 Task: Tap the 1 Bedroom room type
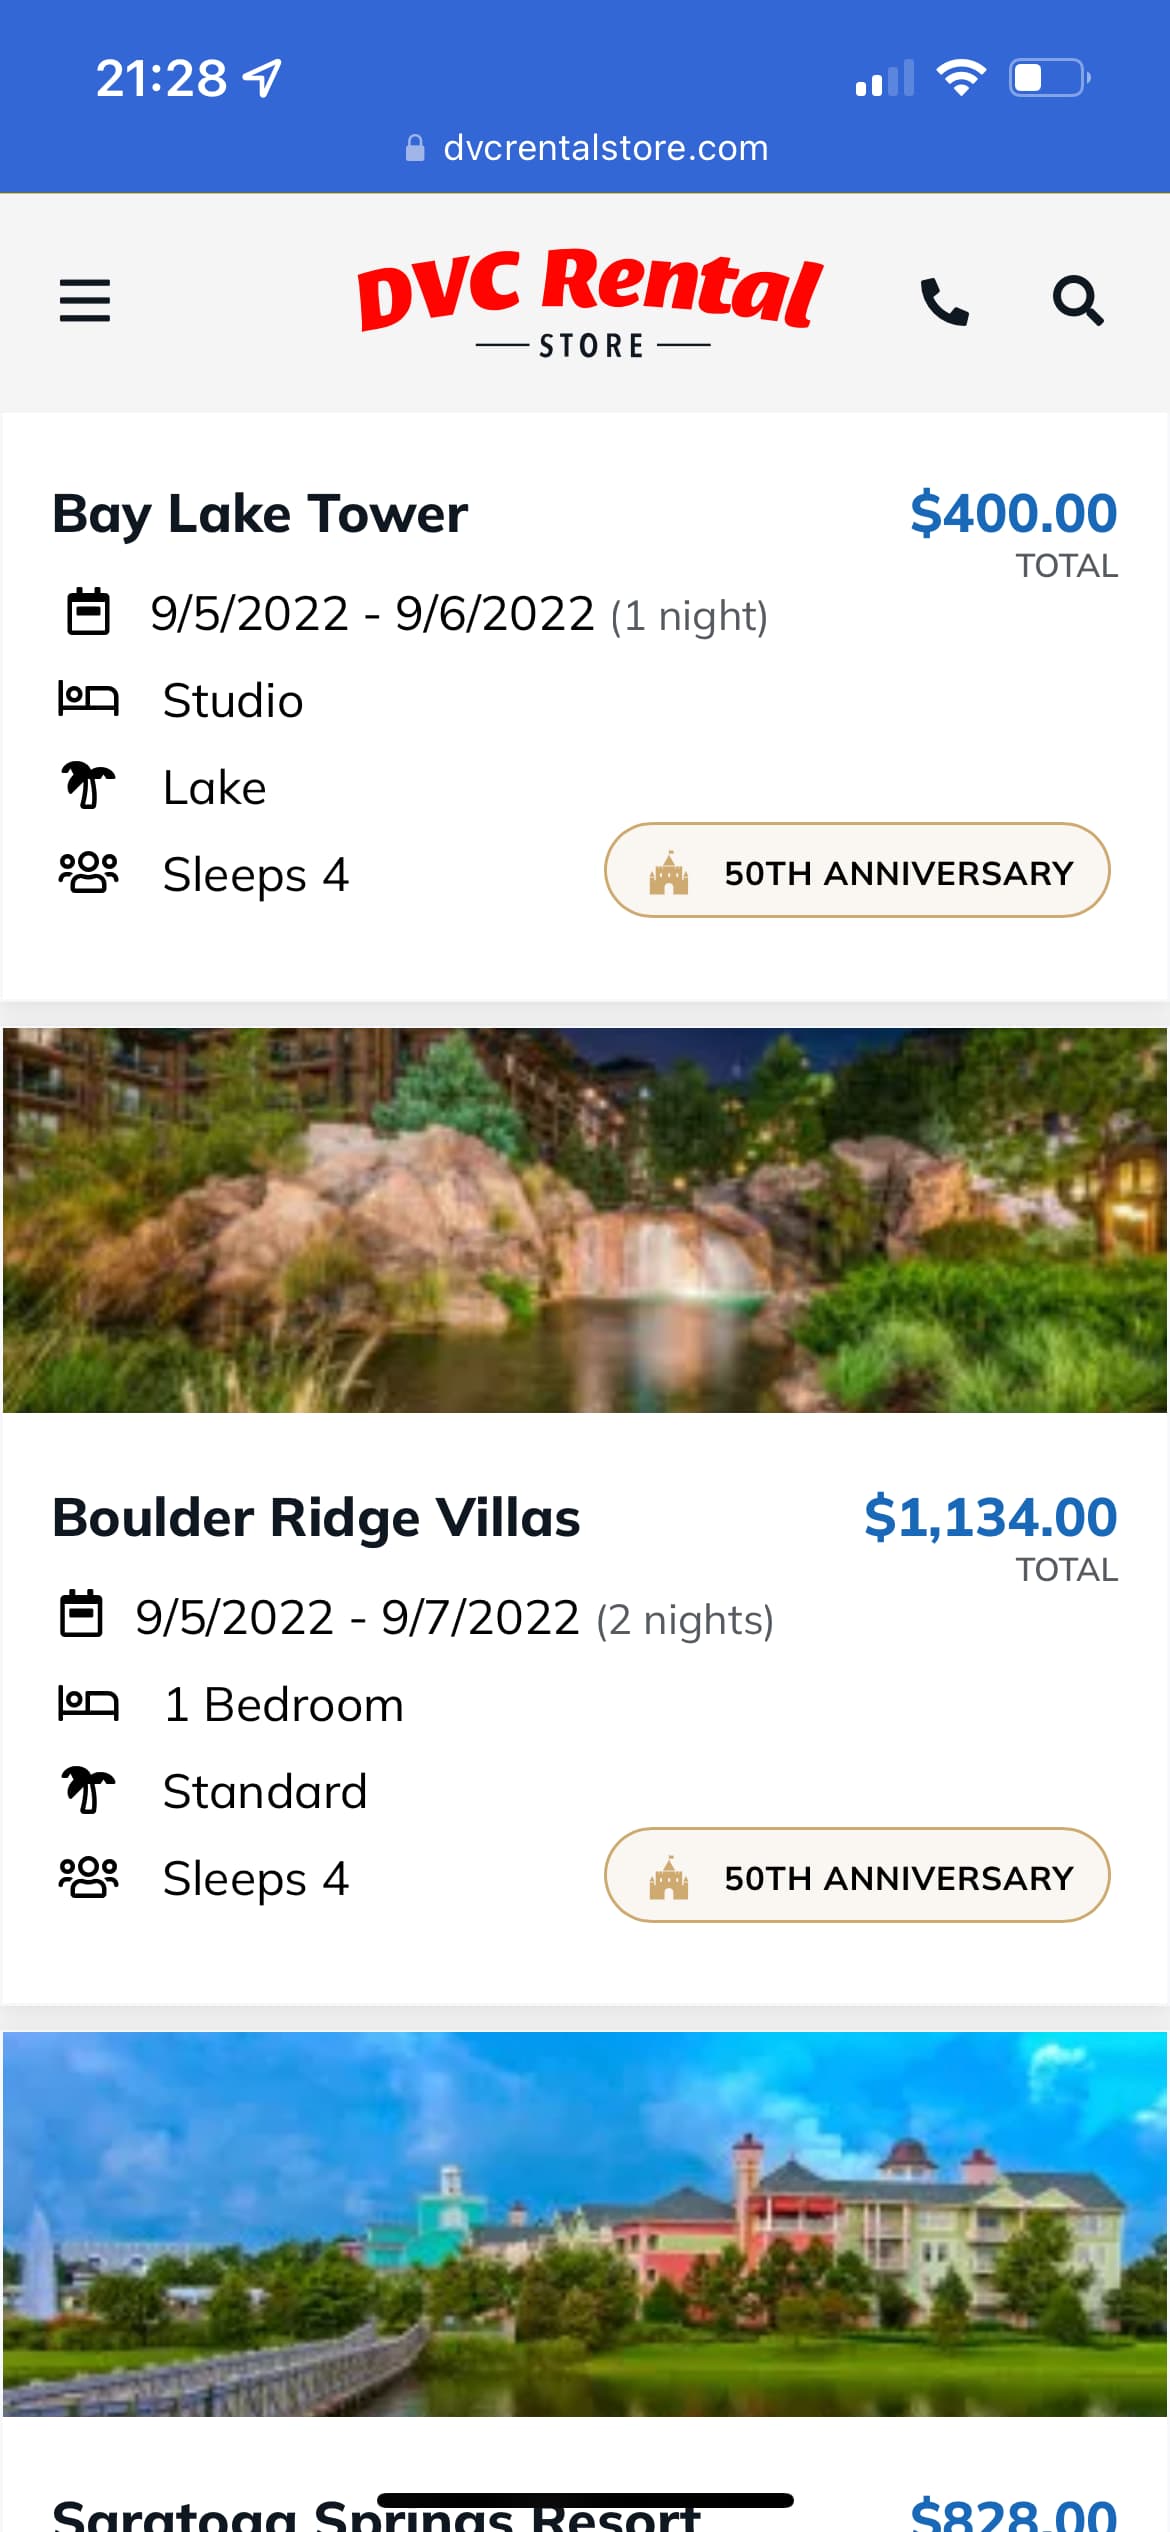(283, 1705)
